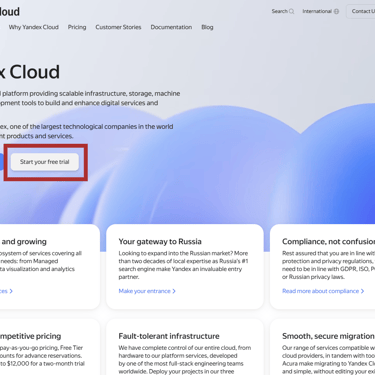375x375 pixels.
Task: Click the Contact Us button
Action: tap(362, 11)
